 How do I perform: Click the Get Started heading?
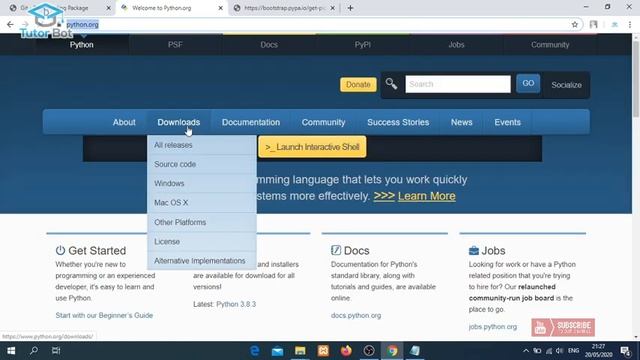coord(97,250)
